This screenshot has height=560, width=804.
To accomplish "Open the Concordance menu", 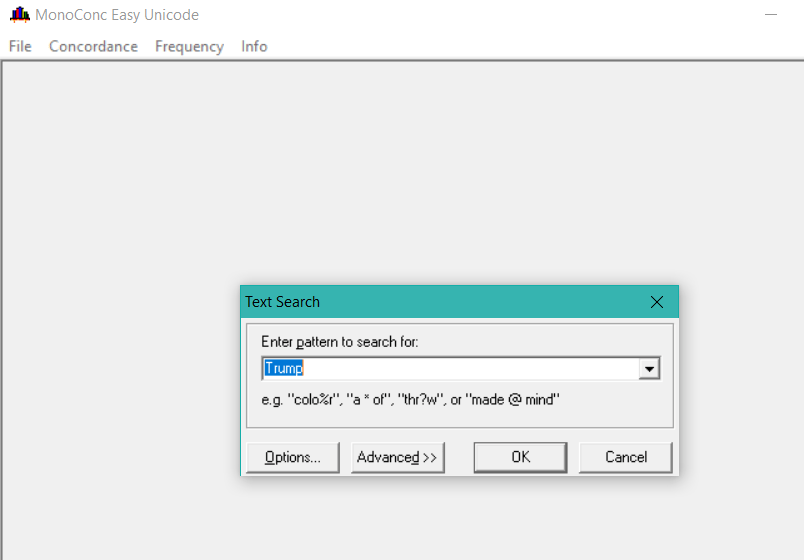I will click(93, 46).
